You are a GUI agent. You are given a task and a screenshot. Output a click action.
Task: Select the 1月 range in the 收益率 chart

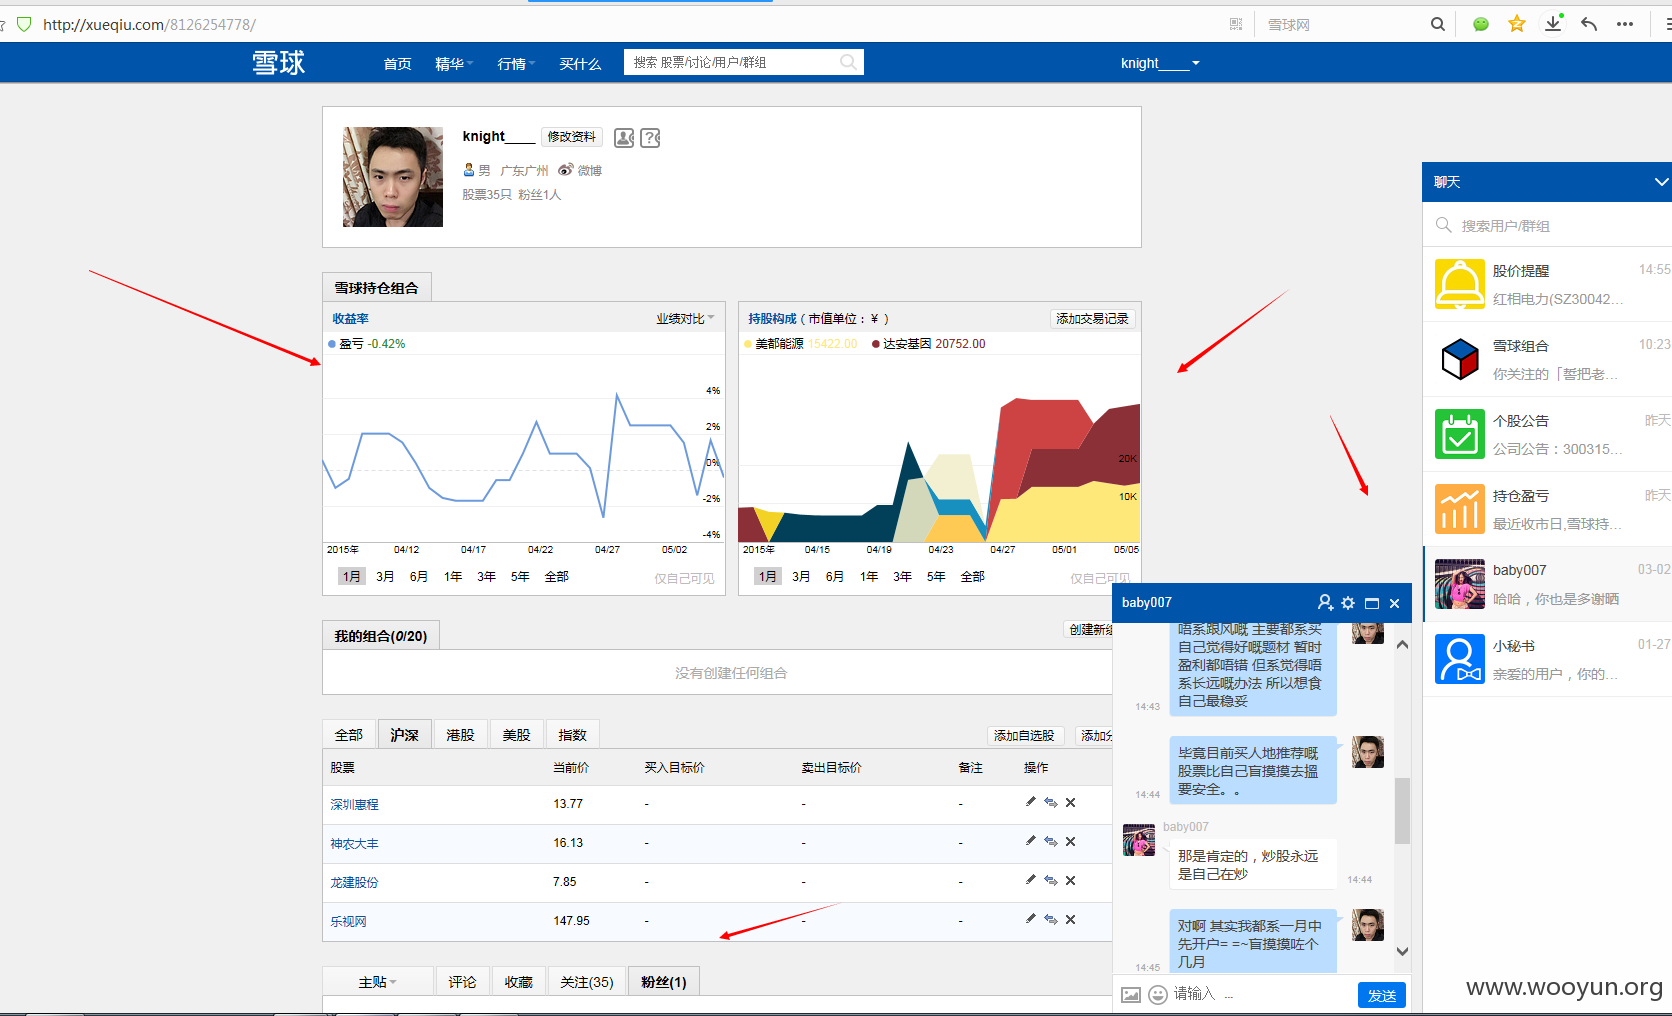[x=351, y=576]
